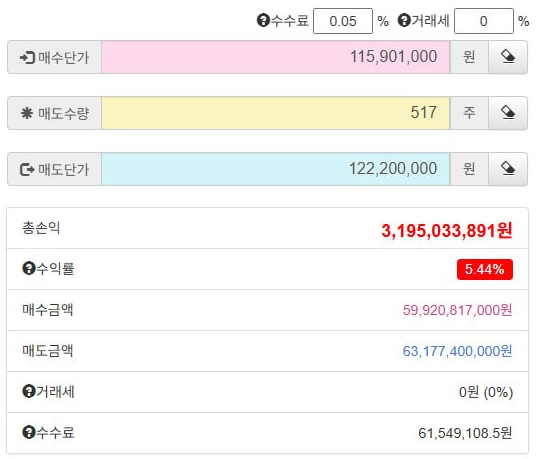The width and height of the screenshot is (542, 459).
Task: Select the 수수료 result 61,549,108.5원
Action: tap(465, 433)
